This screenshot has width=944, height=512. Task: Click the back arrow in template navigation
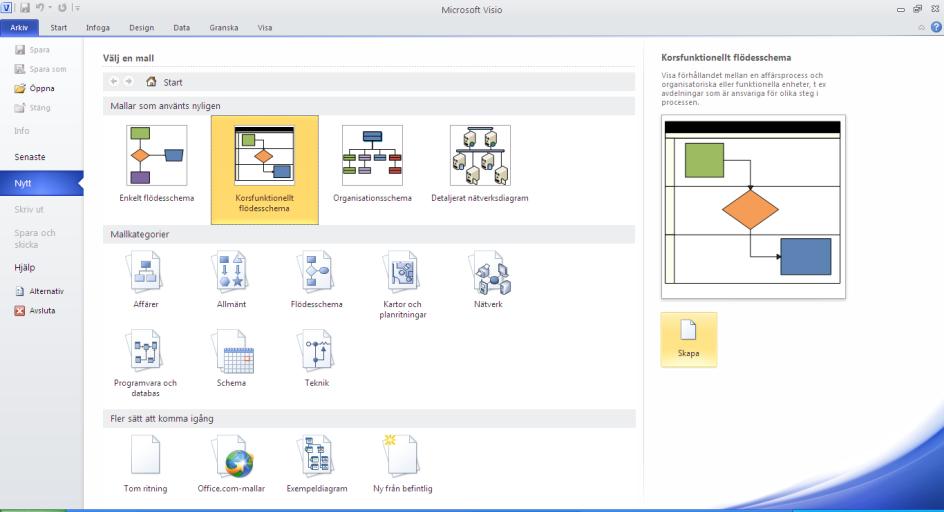pos(114,81)
